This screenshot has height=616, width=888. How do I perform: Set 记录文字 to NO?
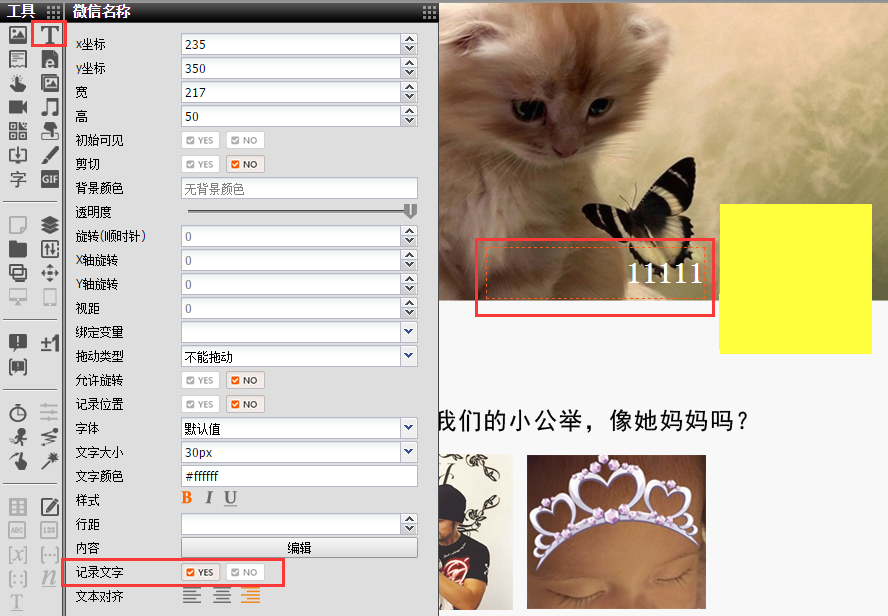245,572
